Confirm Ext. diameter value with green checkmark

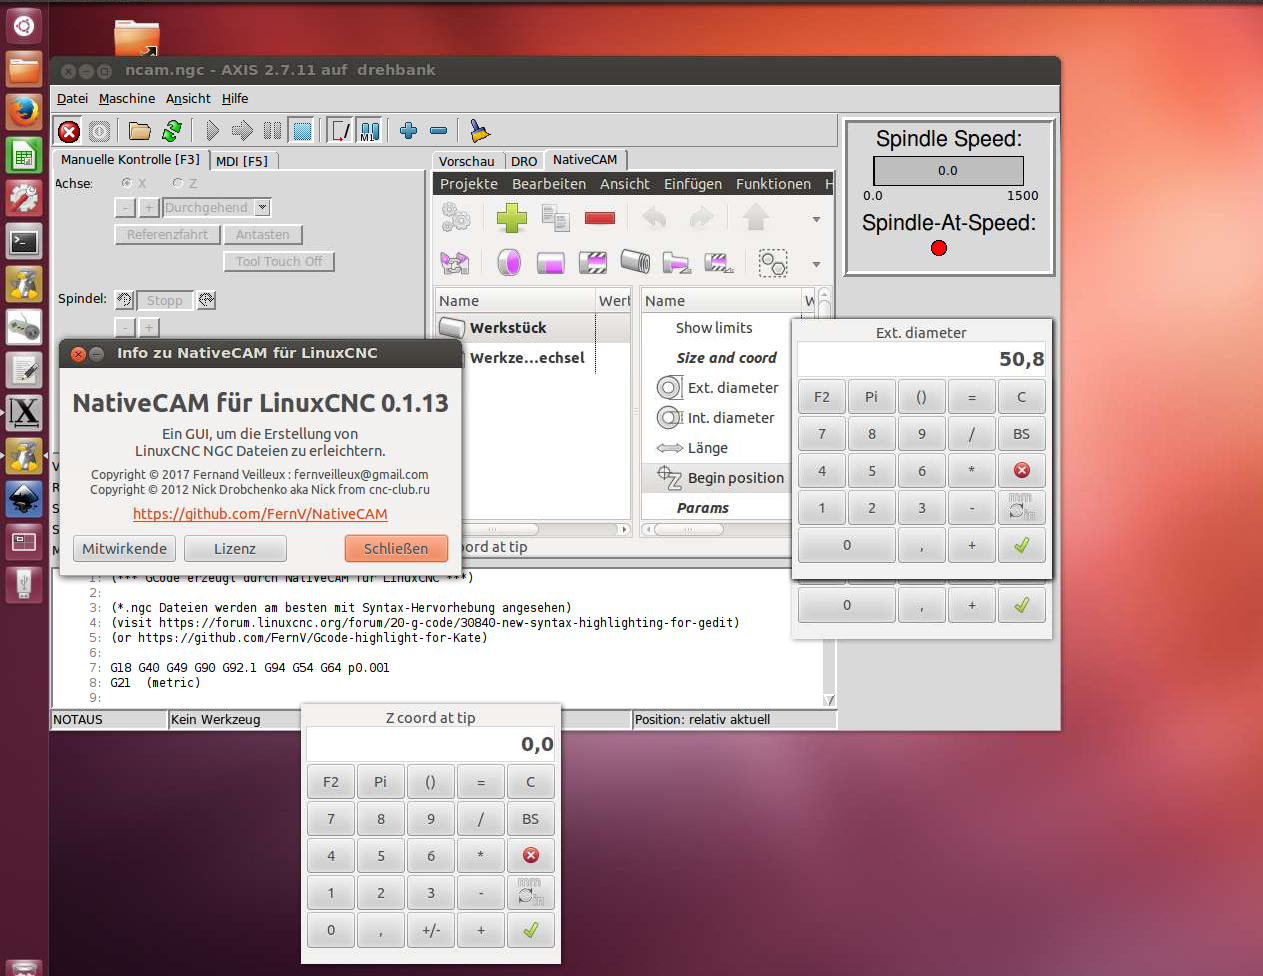pyautogui.click(x=1021, y=545)
